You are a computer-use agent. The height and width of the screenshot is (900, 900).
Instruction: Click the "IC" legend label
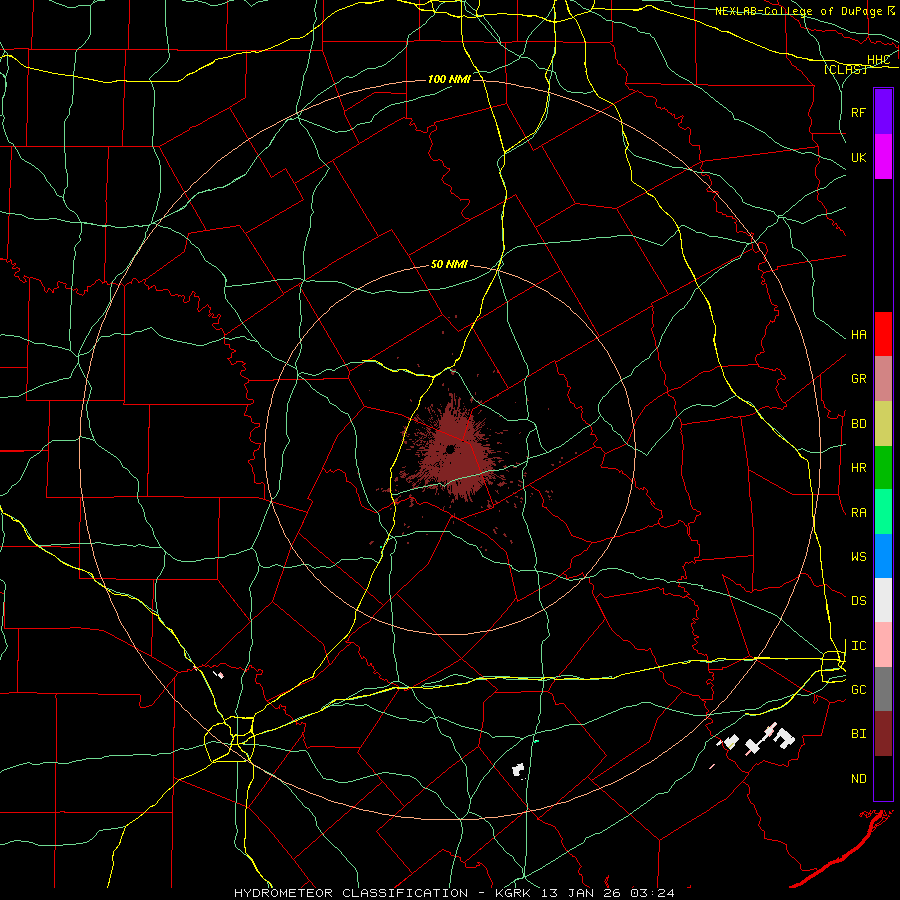click(x=858, y=646)
